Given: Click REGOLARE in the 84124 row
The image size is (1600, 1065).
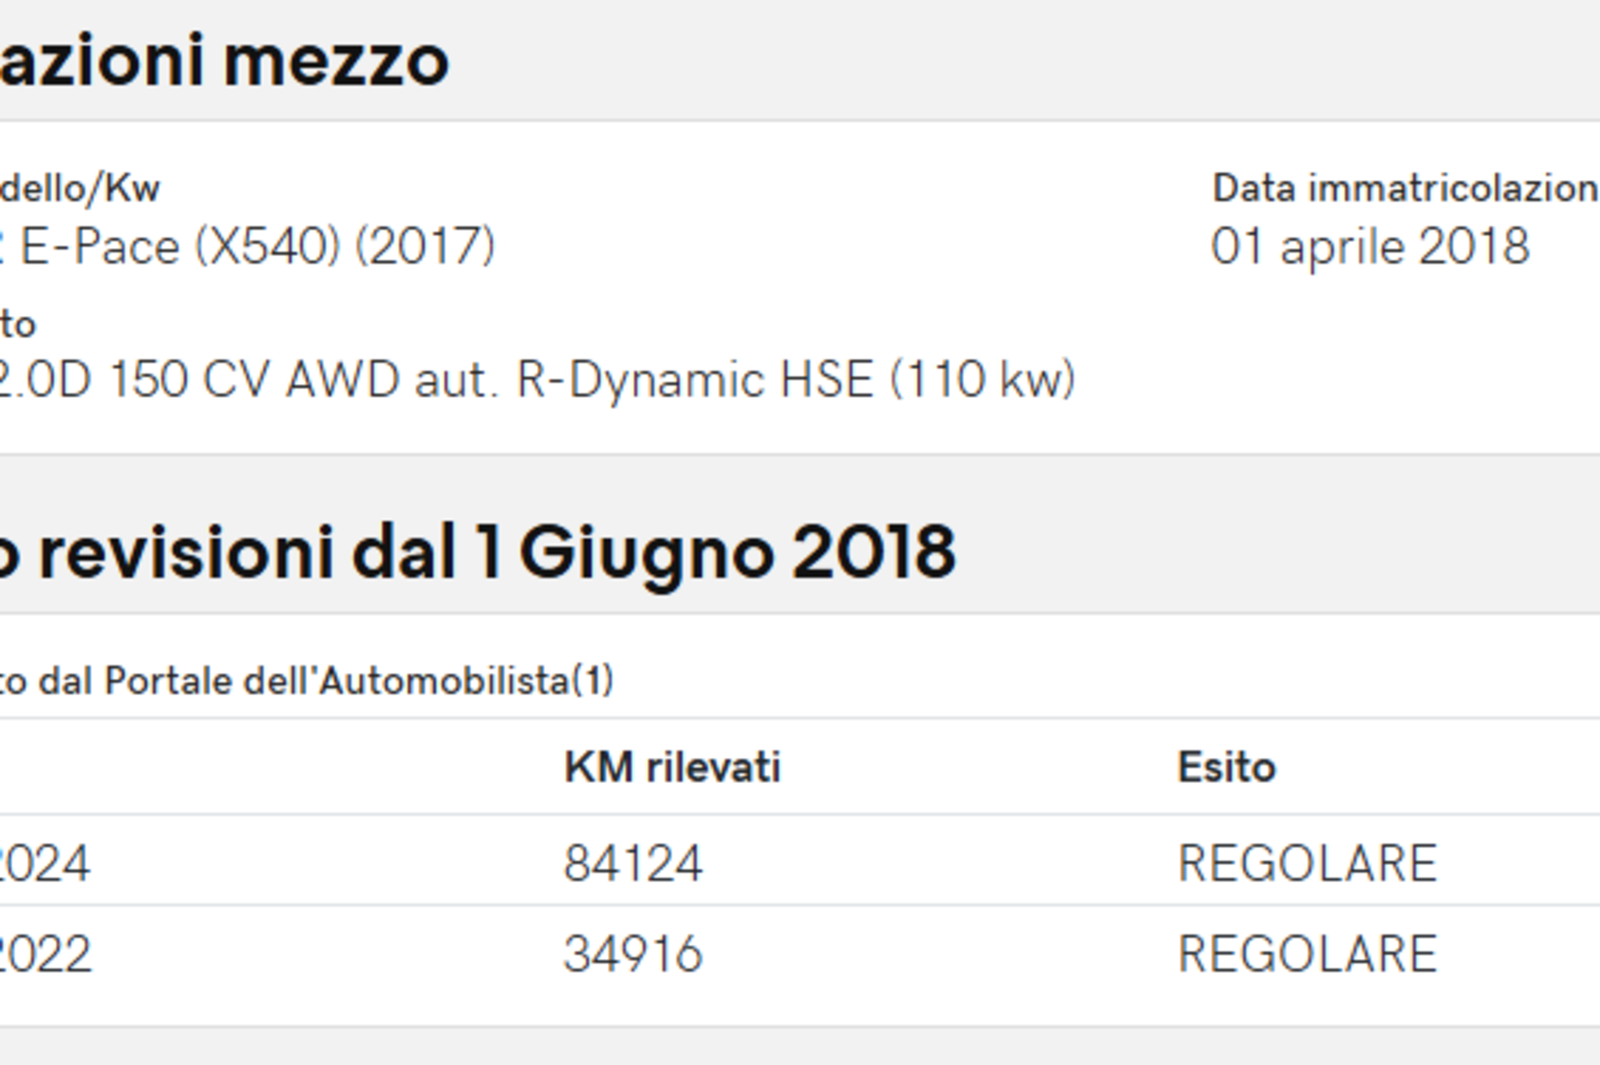Looking at the screenshot, I should pos(1307,863).
